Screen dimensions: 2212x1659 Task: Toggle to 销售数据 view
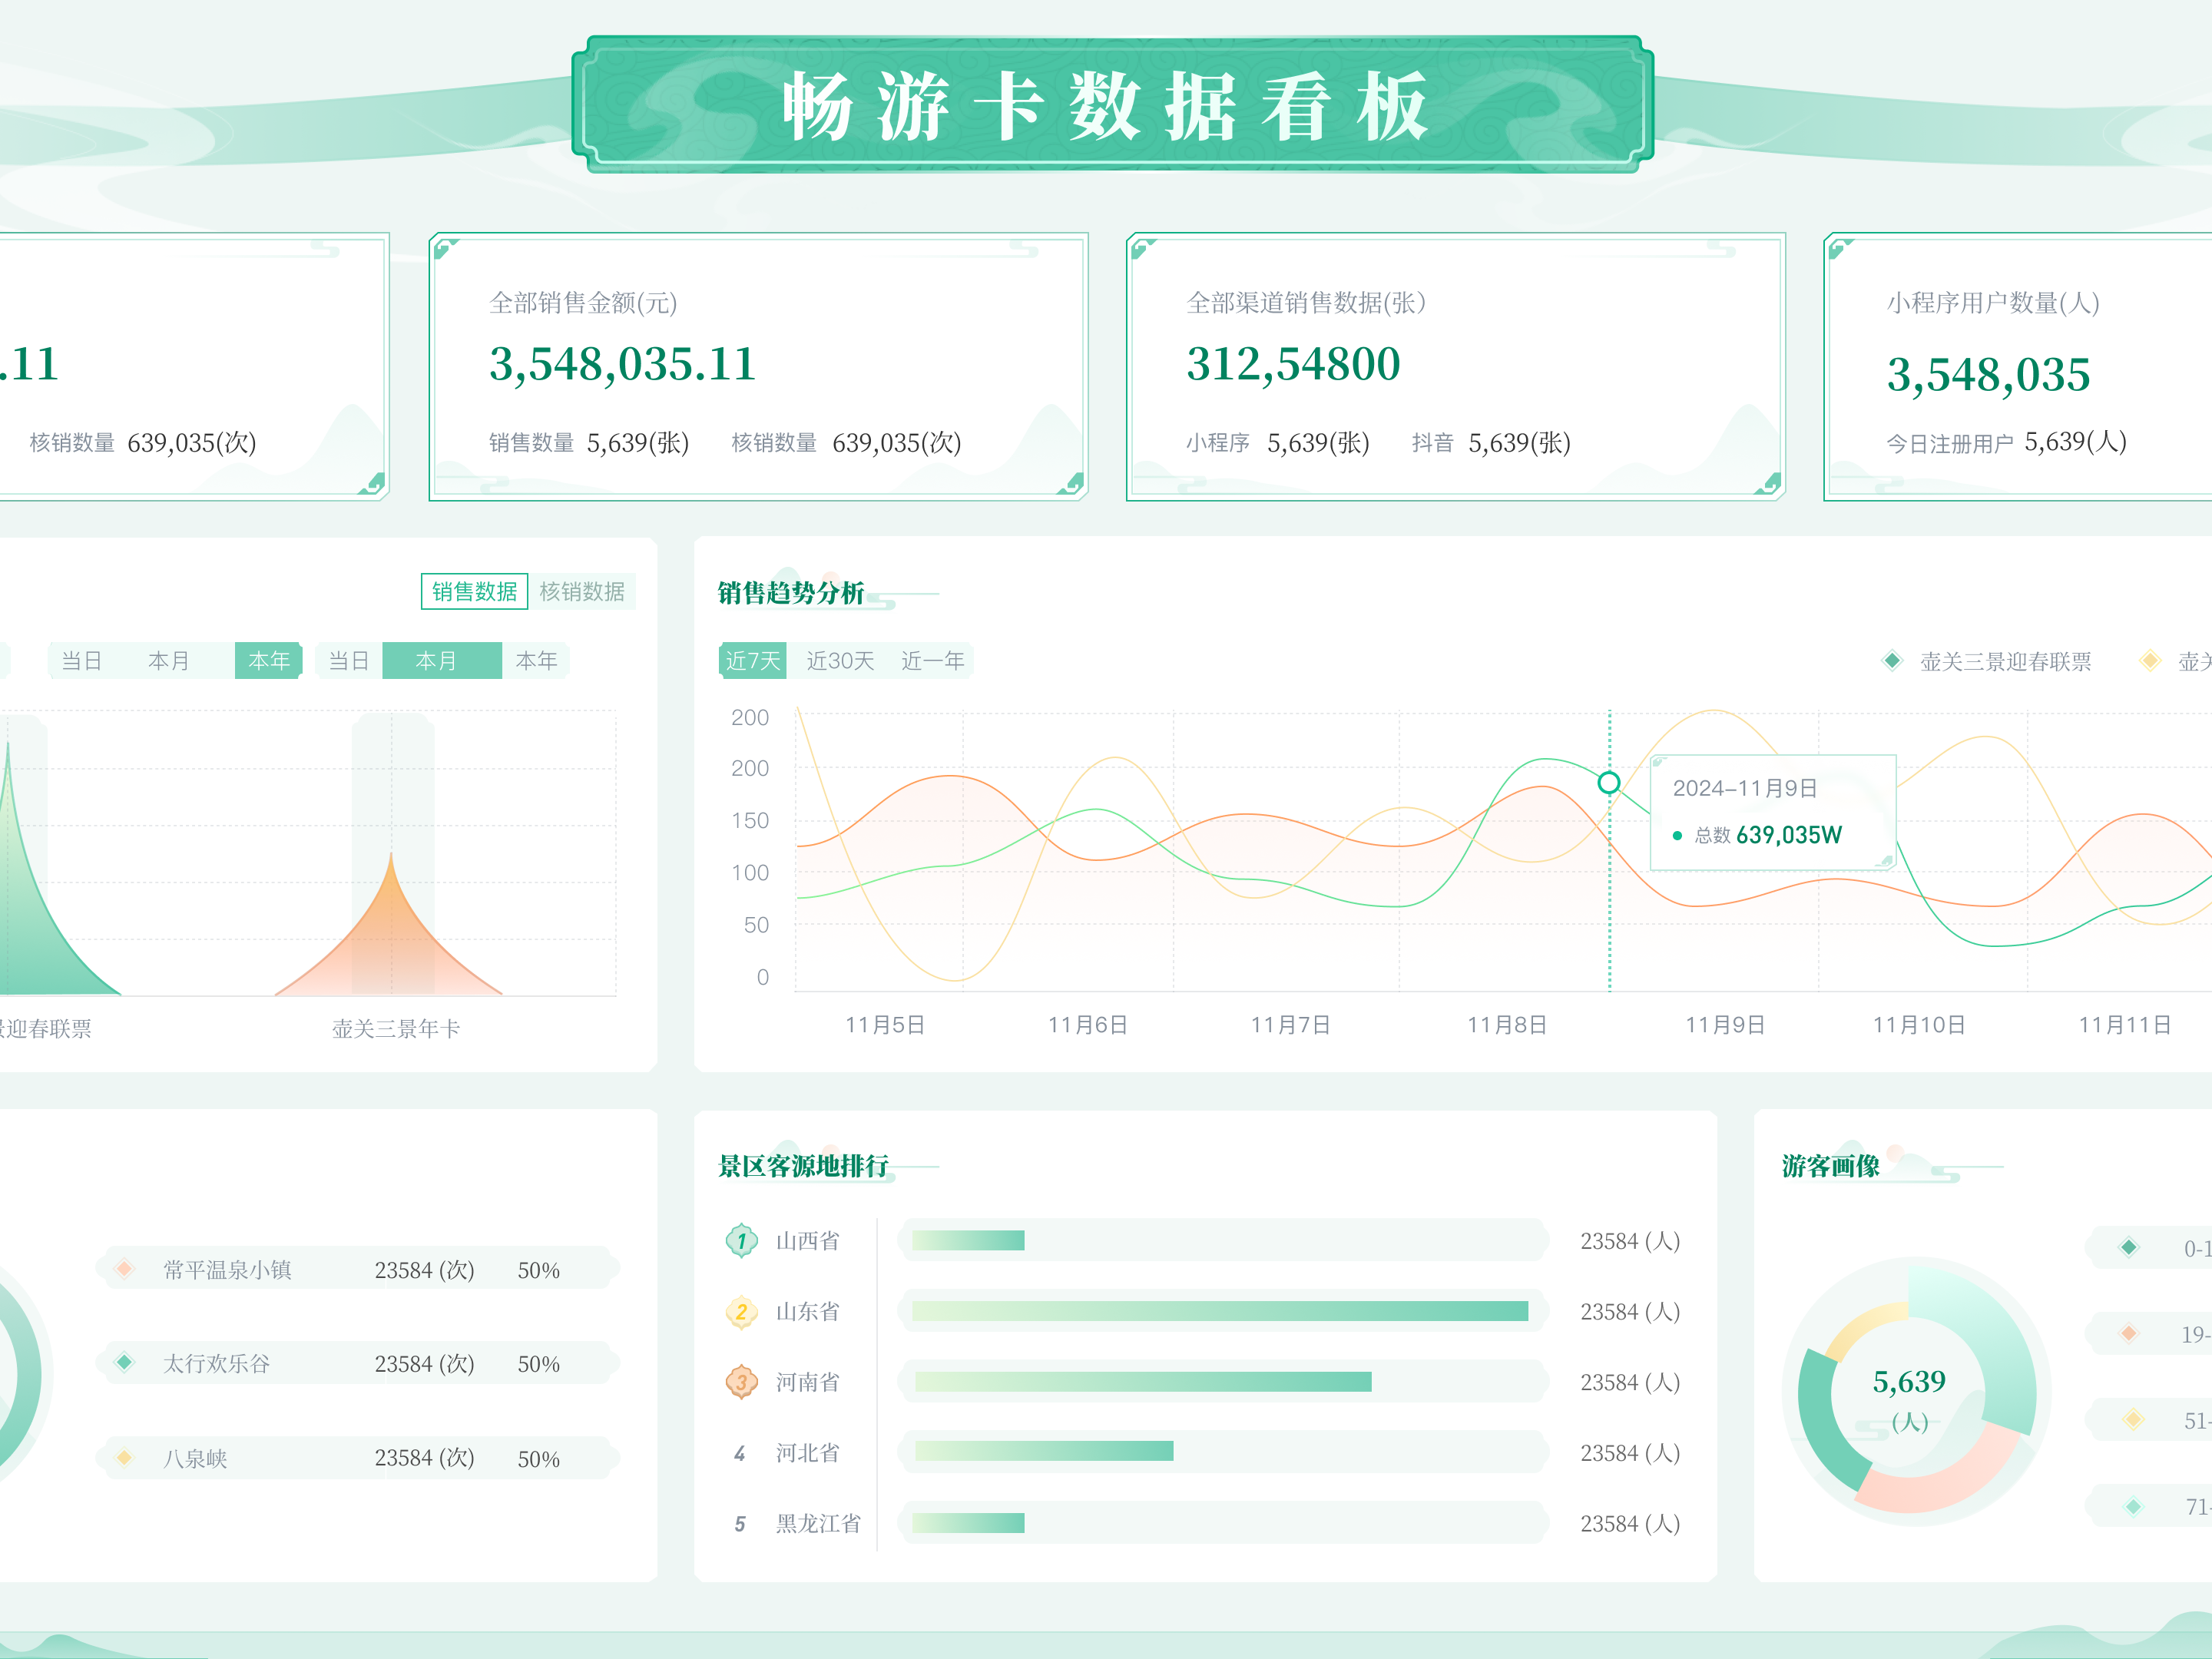pyautogui.click(x=474, y=591)
